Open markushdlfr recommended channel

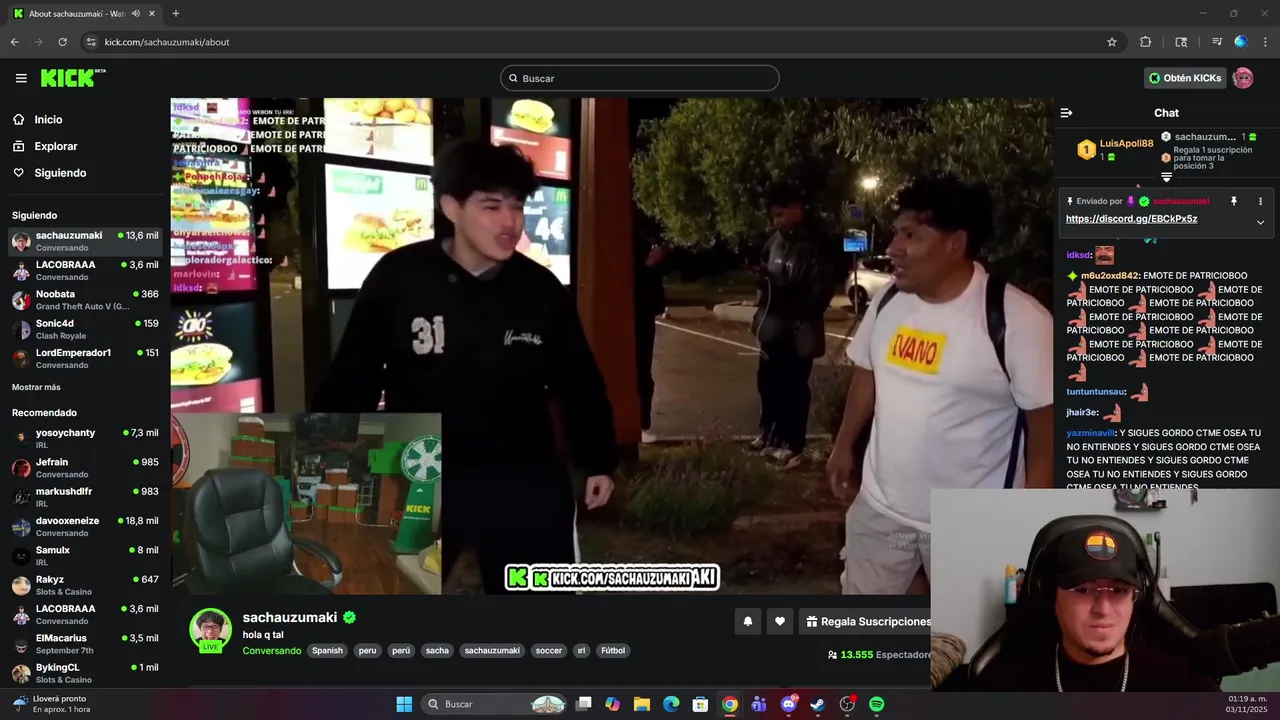(x=85, y=497)
